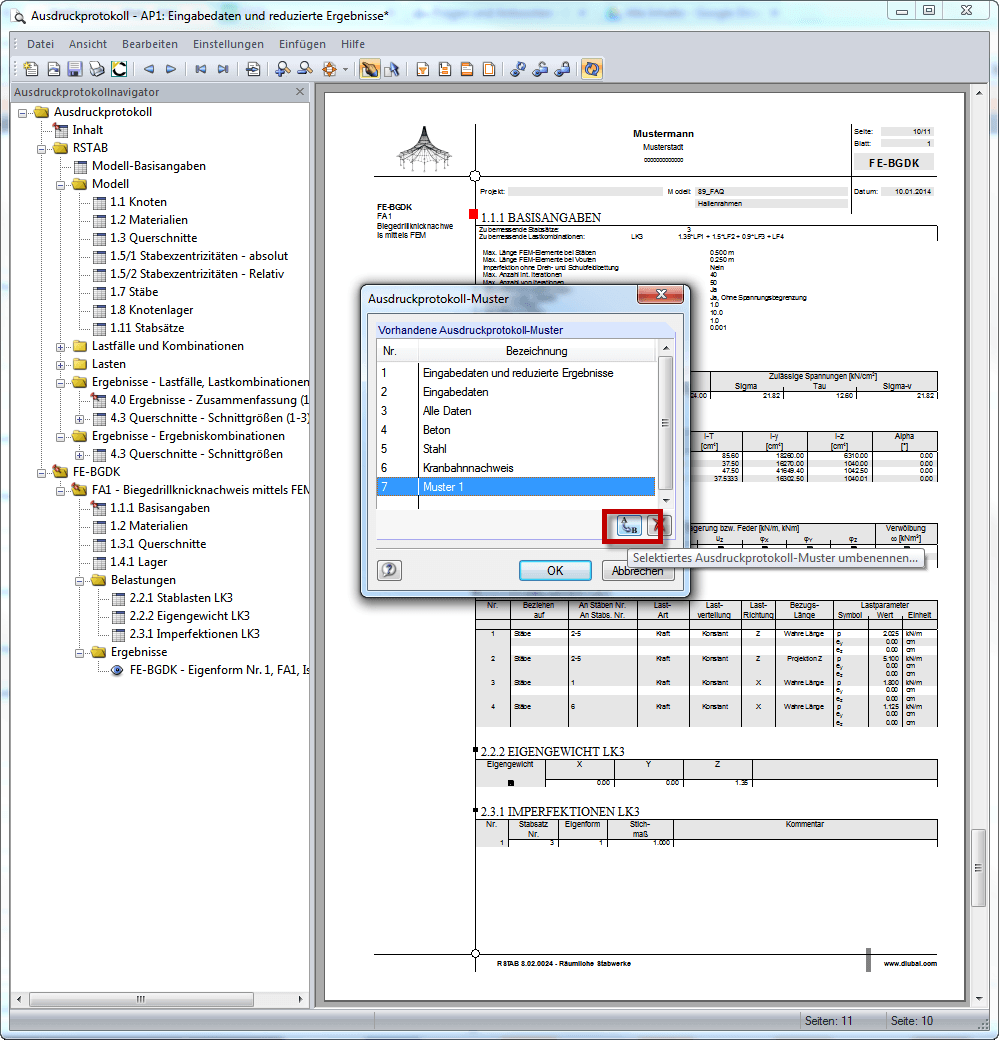Click the hand pan tool icon
The image size is (999, 1040).
click(x=369, y=69)
